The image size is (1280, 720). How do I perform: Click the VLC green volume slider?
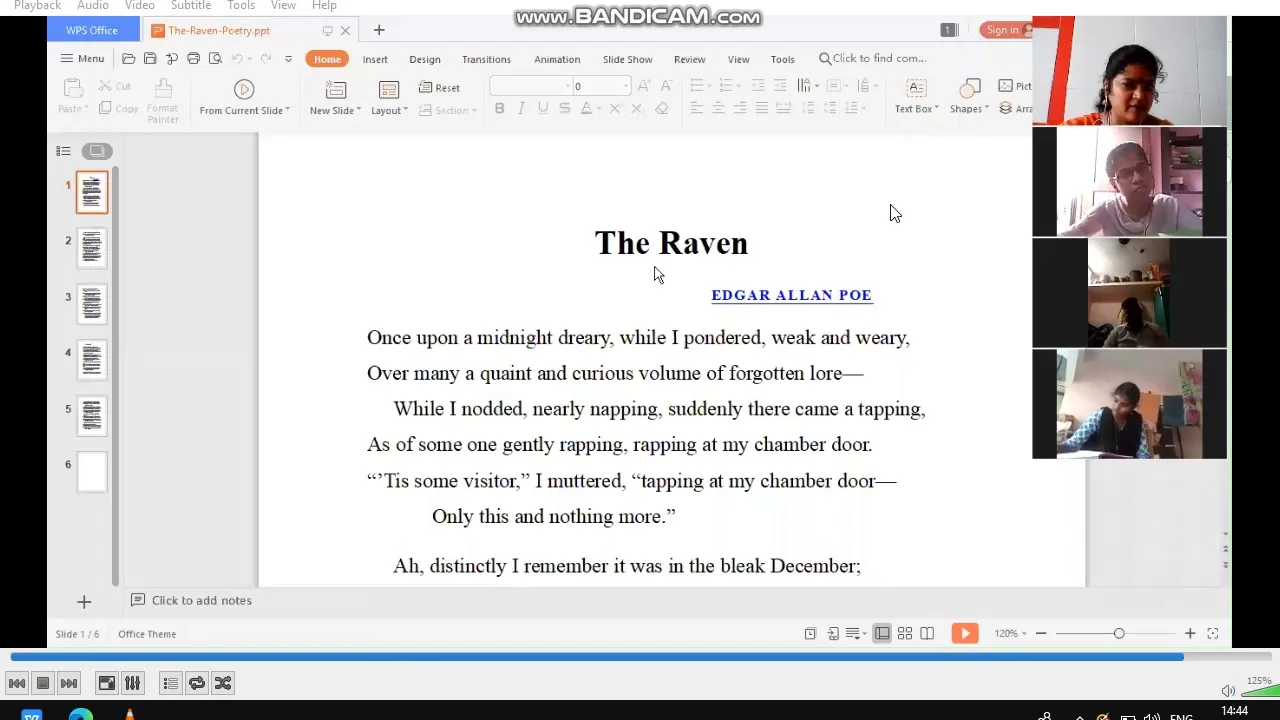[x=1260, y=690]
